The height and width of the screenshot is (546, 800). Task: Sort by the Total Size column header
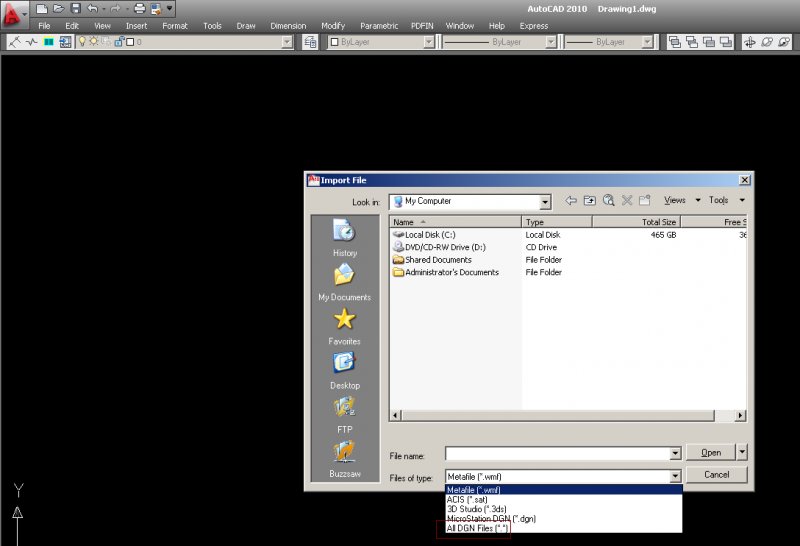tap(636, 222)
